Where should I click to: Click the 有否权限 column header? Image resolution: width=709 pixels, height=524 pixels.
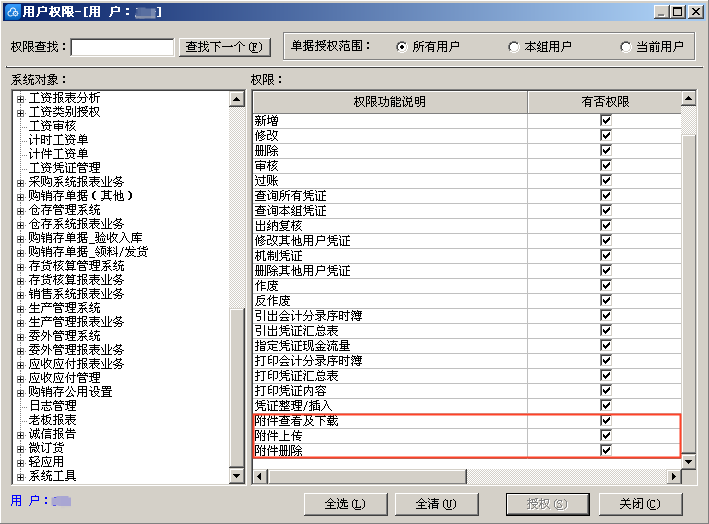[x=605, y=102]
